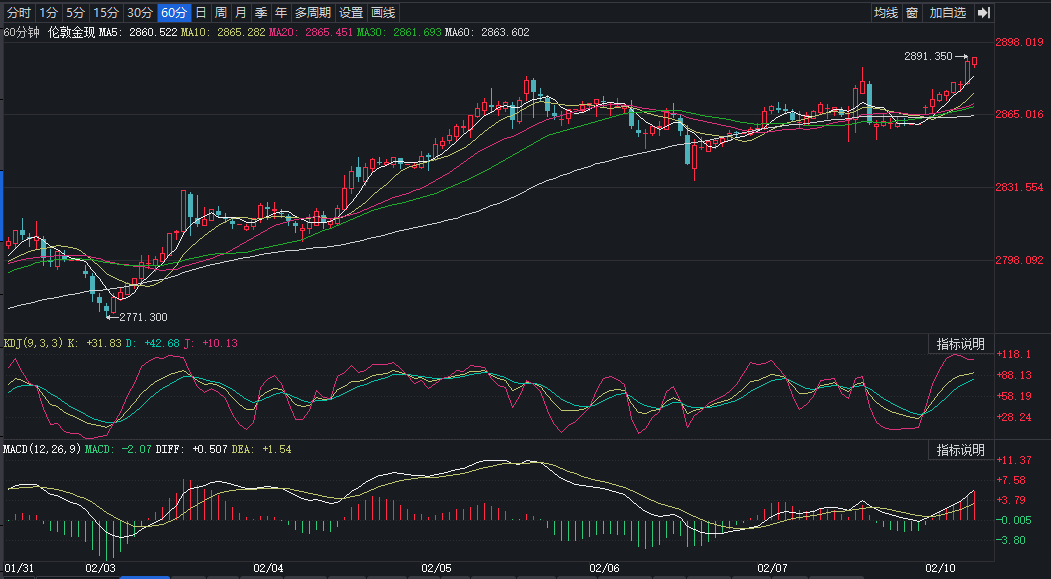Click the +3.79 MACD axis label

coord(1011,500)
